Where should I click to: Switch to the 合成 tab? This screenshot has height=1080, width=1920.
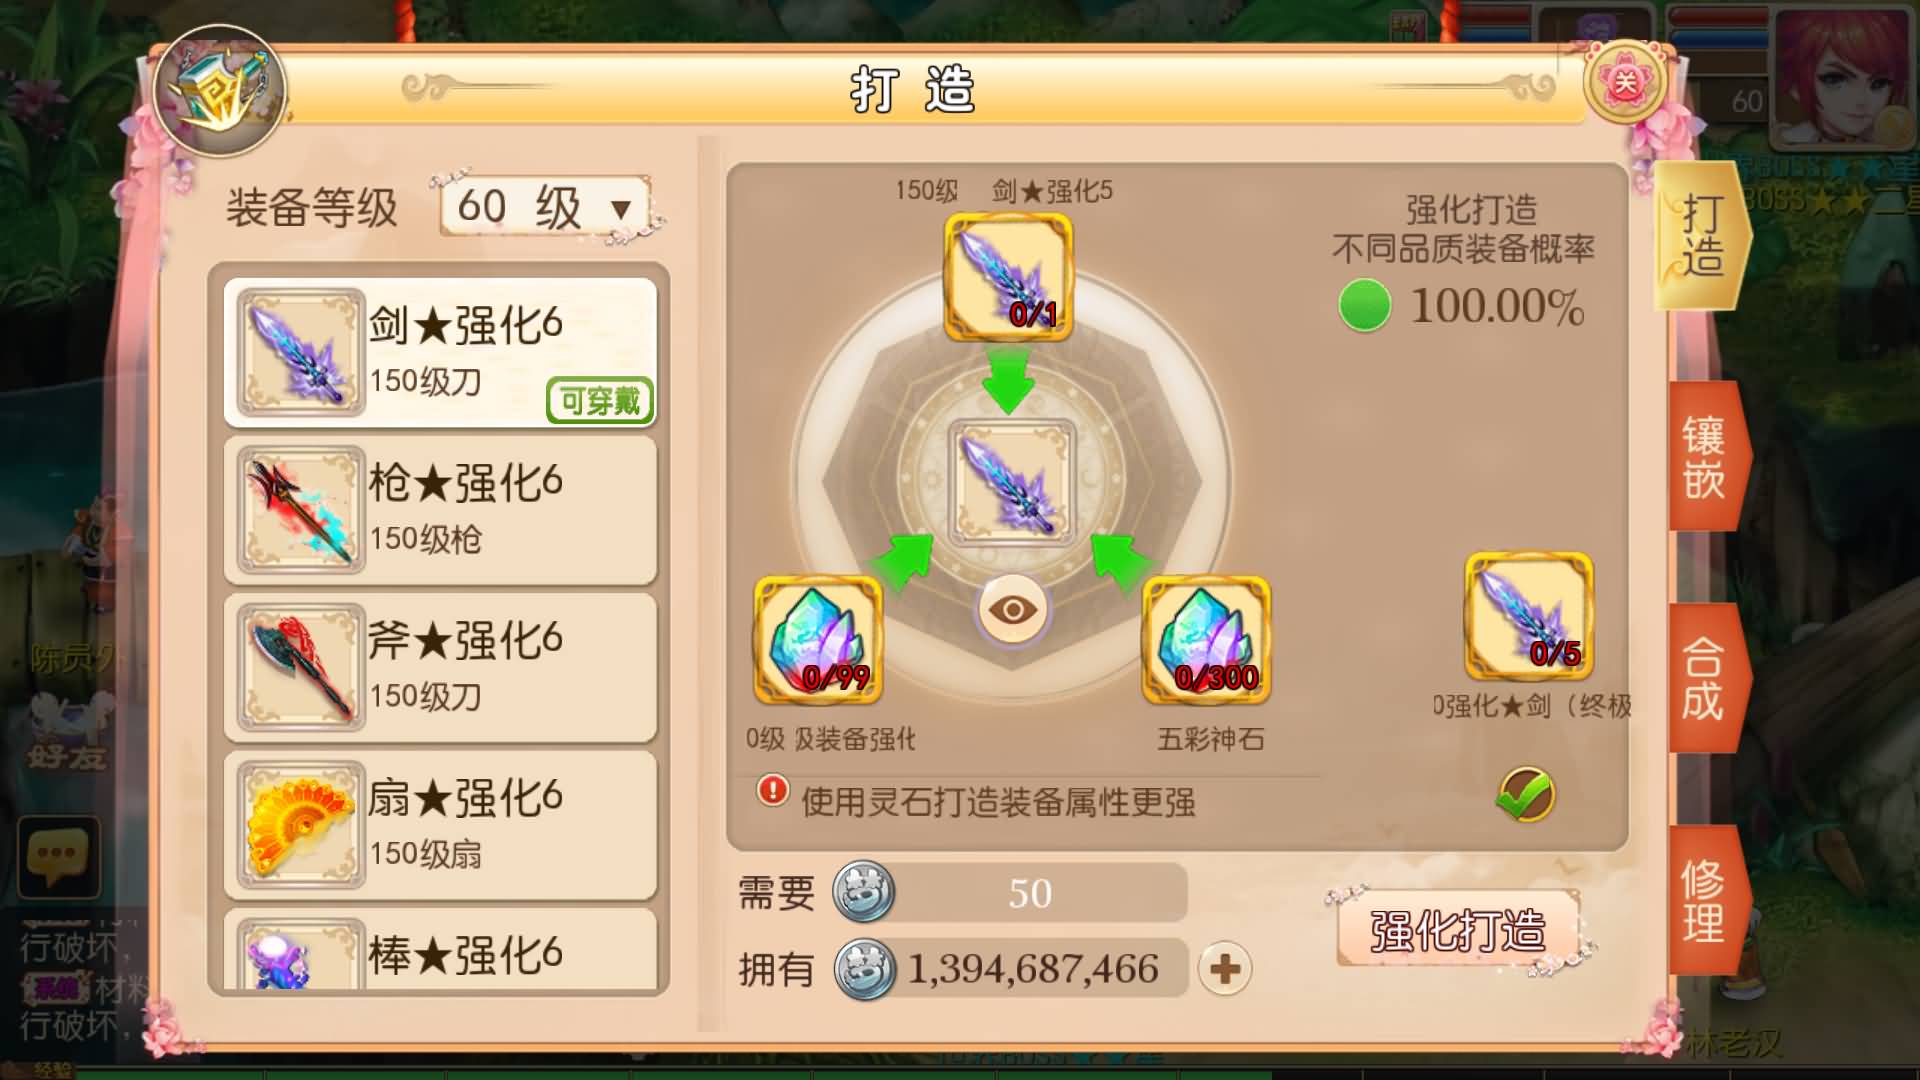coord(1706,679)
